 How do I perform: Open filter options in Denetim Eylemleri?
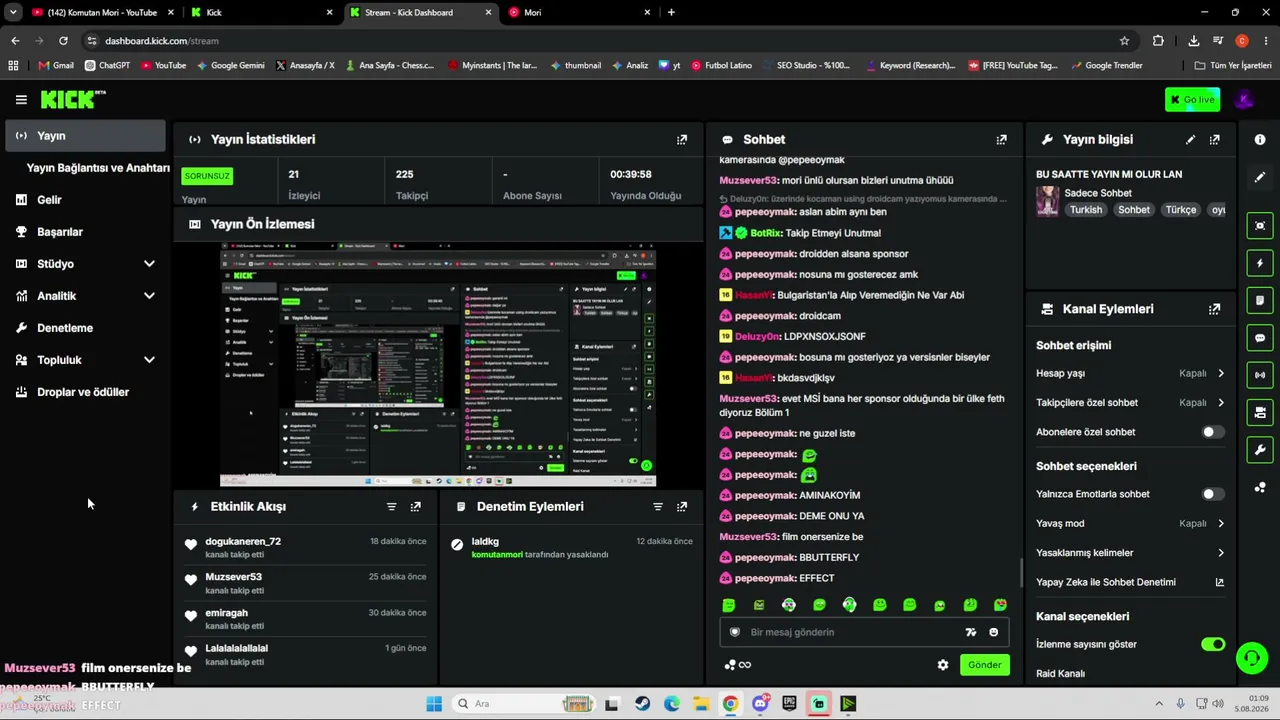(x=658, y=507)
